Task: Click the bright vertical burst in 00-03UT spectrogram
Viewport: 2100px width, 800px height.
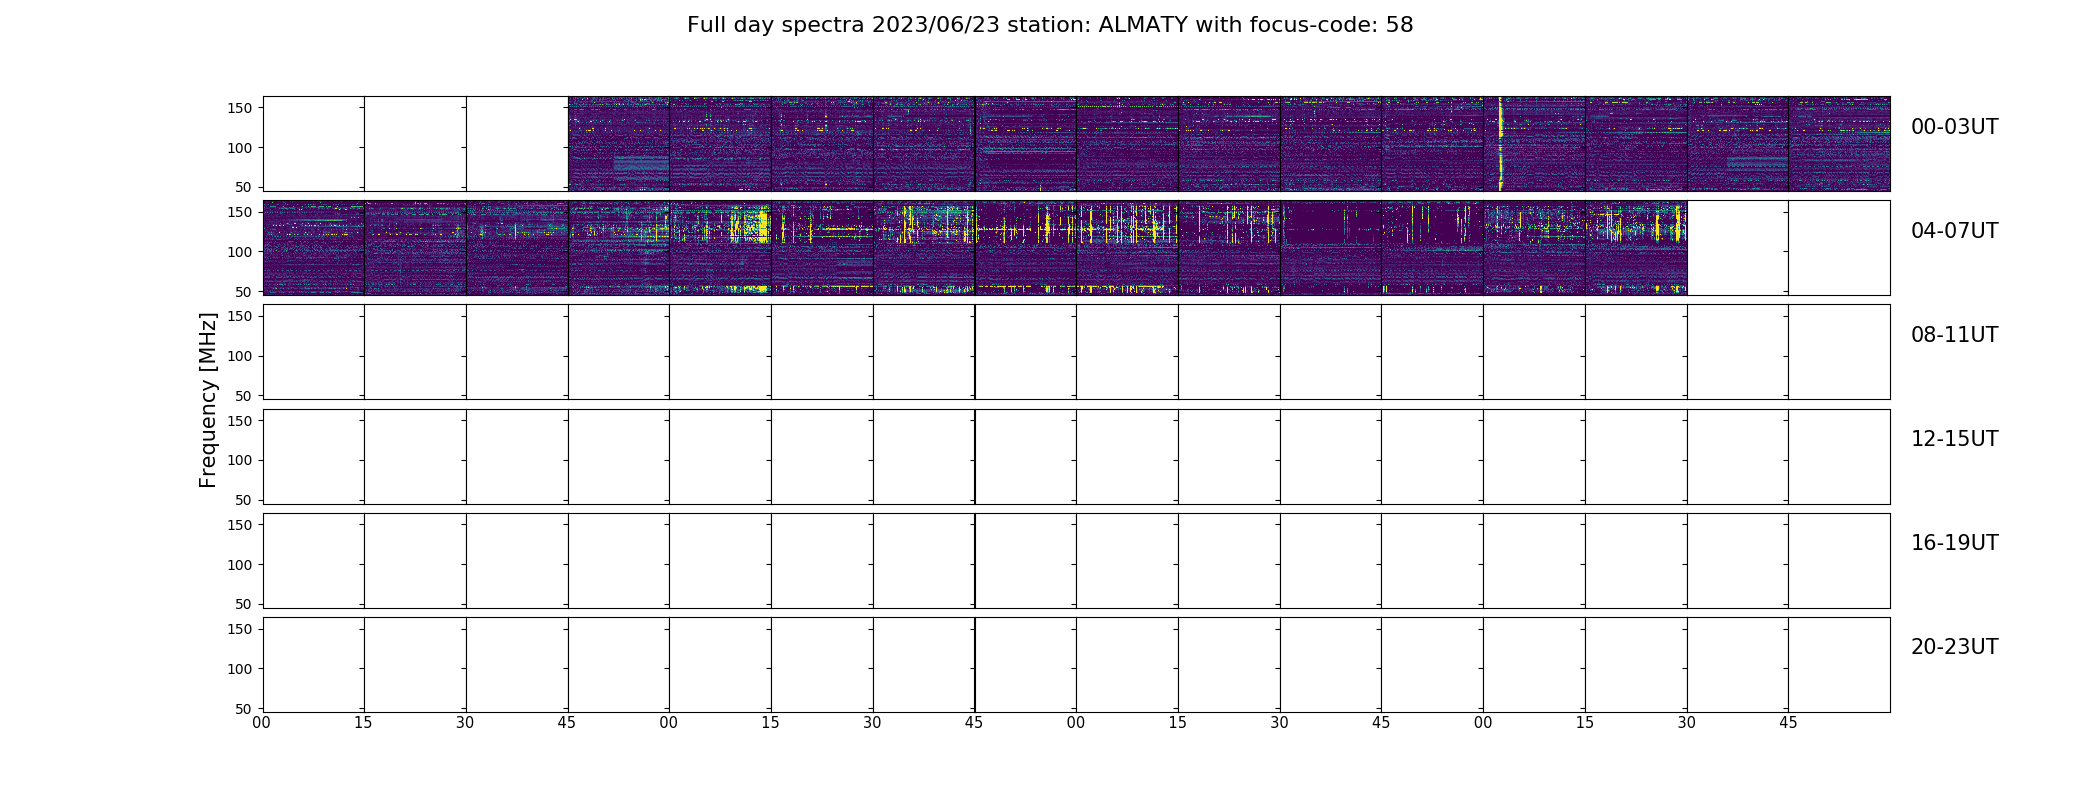Action: tap(1500, 143)
